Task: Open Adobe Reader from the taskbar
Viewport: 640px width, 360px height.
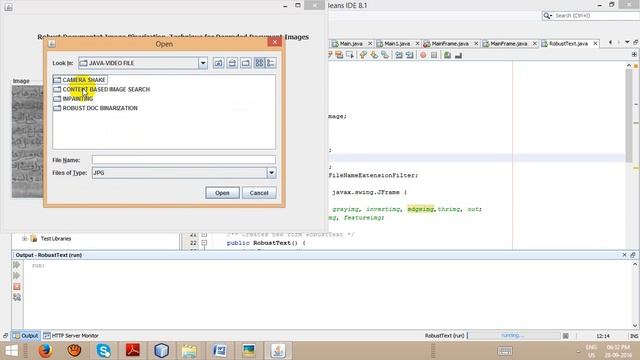Action: click(133, 351)
